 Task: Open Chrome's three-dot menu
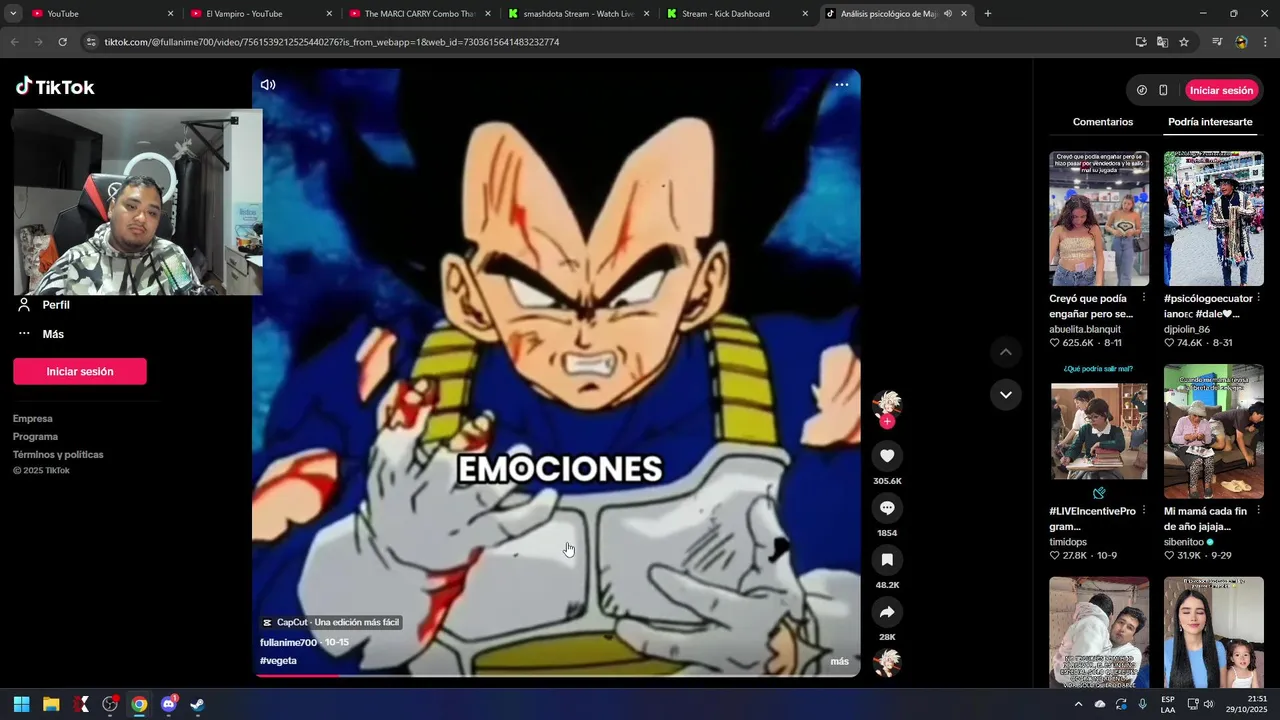click(1265, 42)
